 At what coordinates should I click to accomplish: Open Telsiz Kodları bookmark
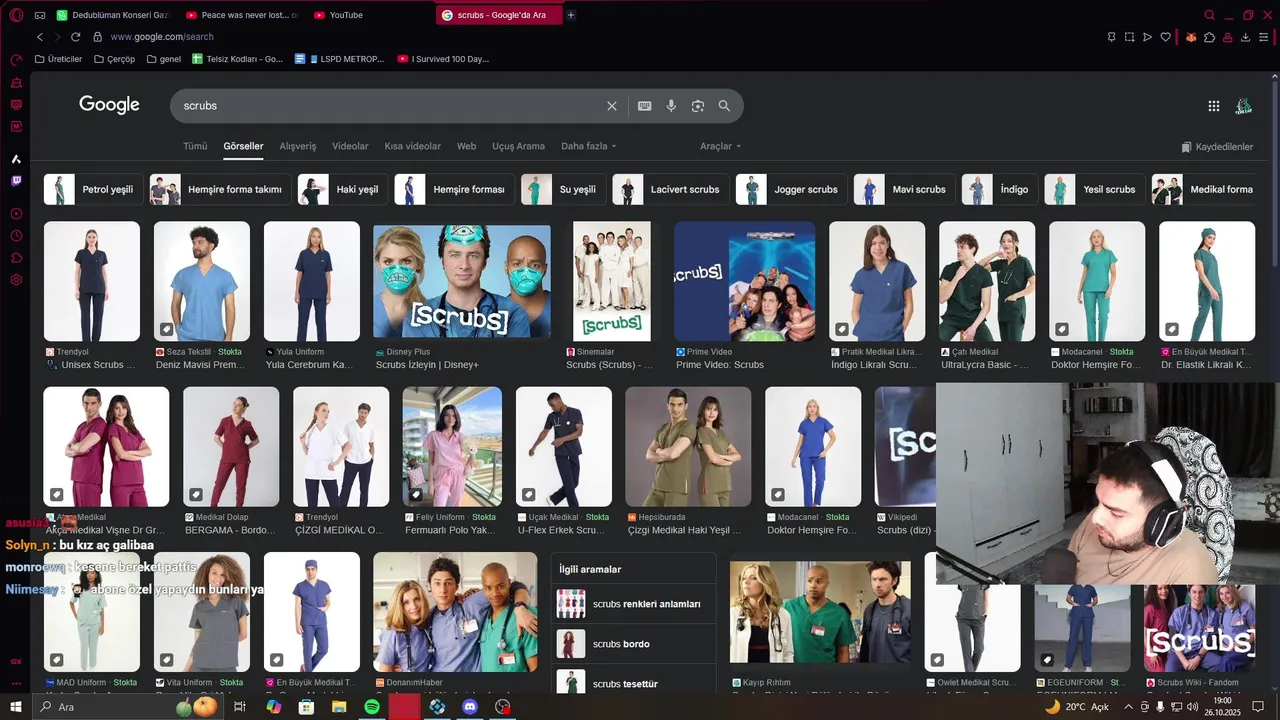[238, 59]
